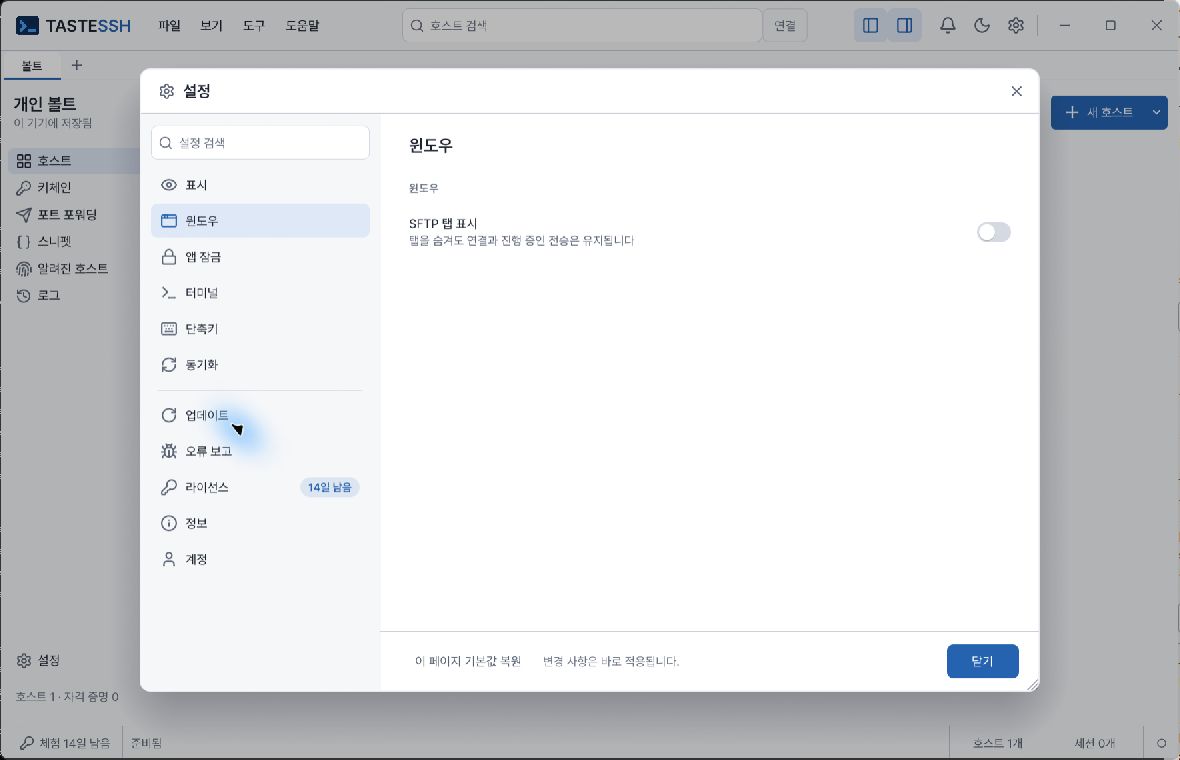Open 포트 포워딩 in the sidebar
The height and width of the screenshot is (760, 1180).
coord(74,215)
